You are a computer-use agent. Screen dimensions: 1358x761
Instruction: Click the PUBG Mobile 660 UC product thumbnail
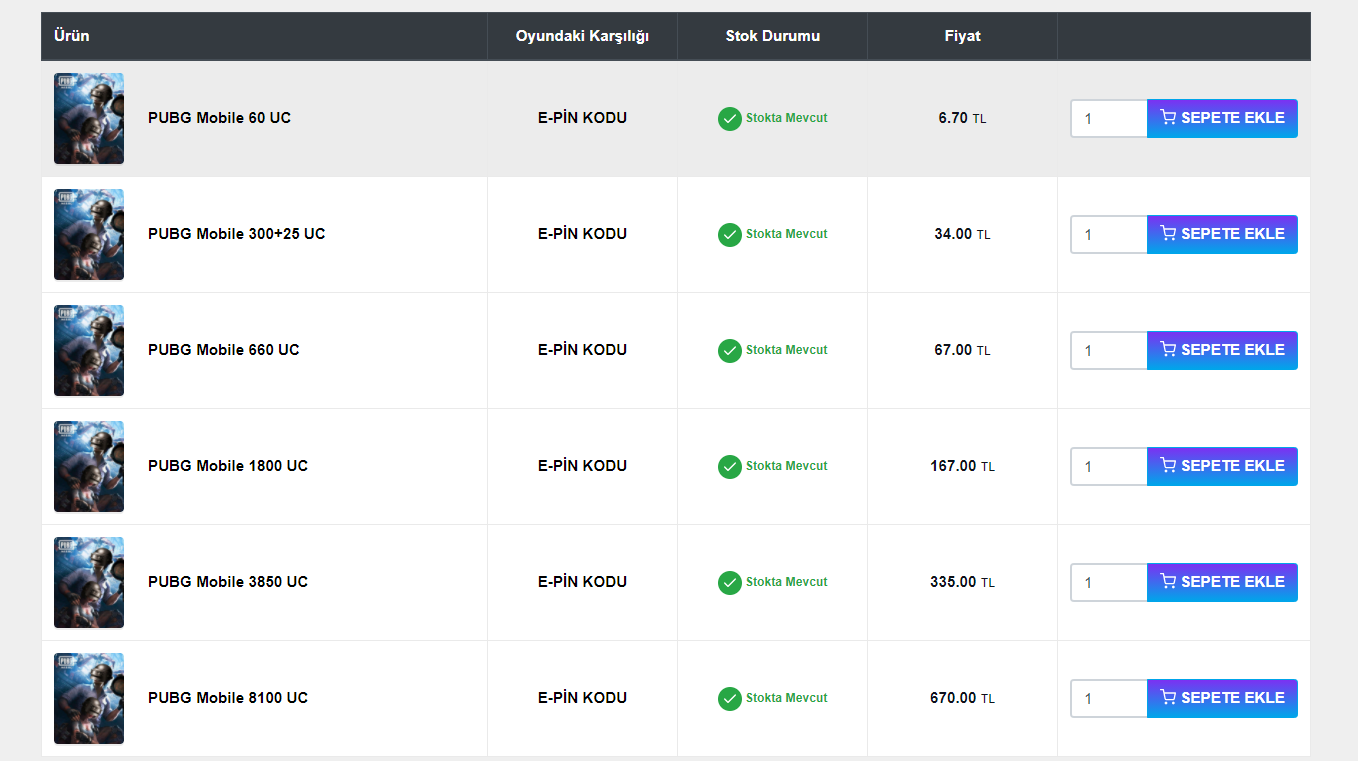tap(89, 350)
